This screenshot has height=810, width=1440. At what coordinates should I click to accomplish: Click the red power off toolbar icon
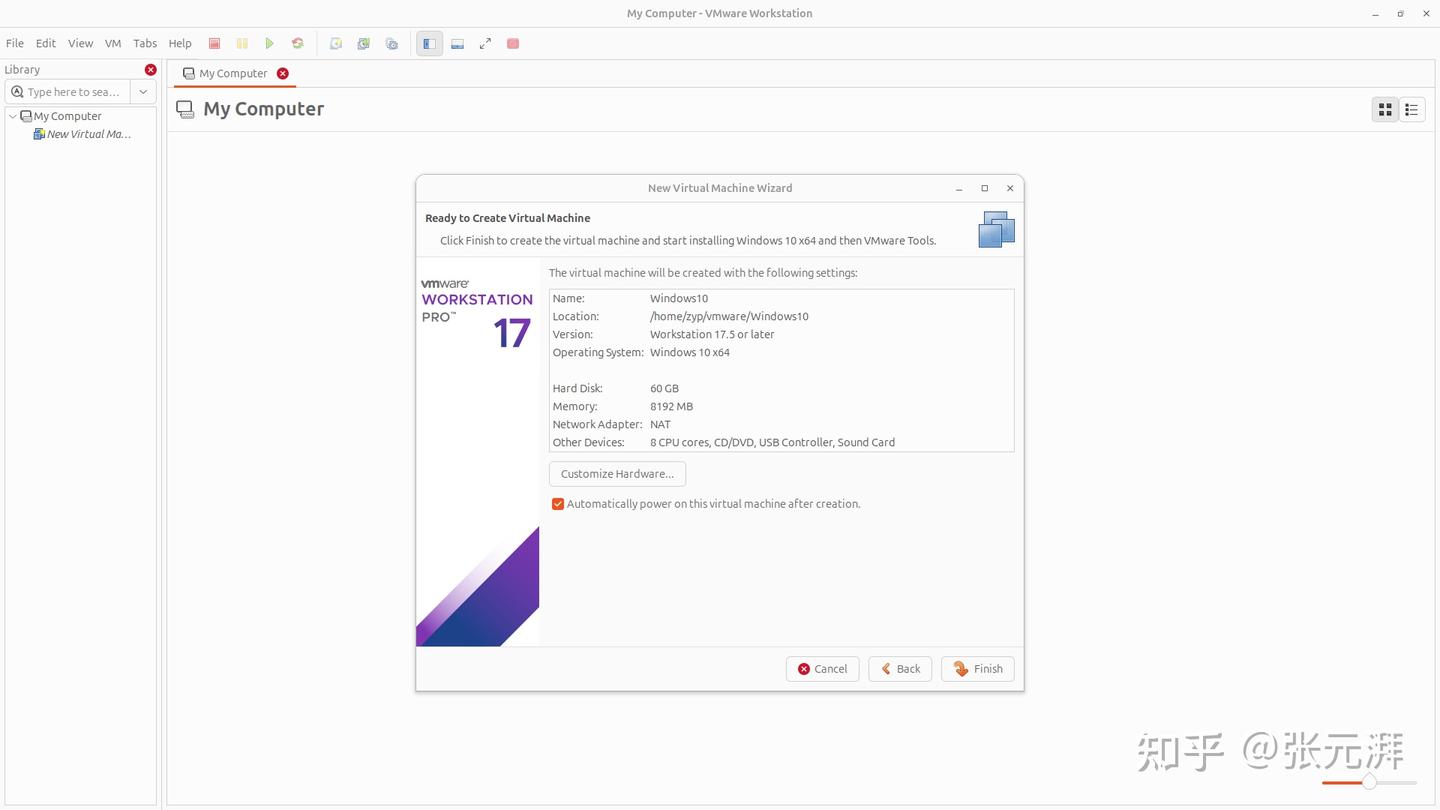(214, 44)
